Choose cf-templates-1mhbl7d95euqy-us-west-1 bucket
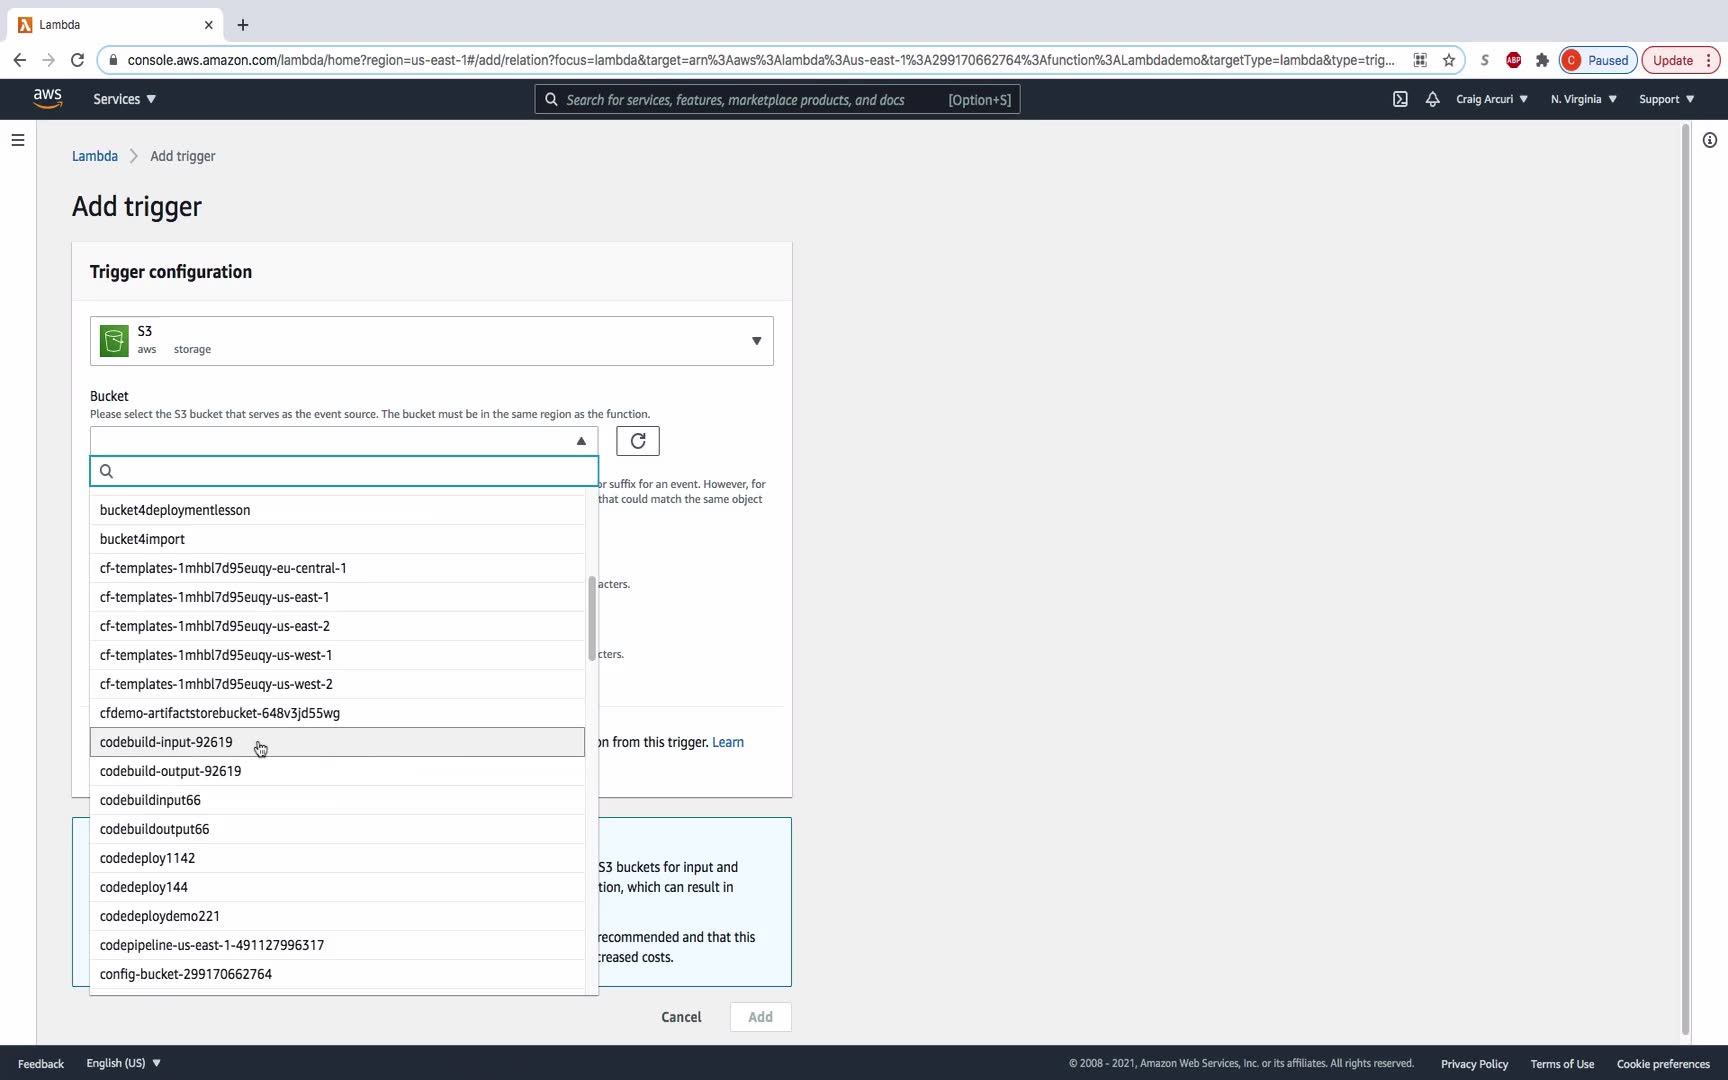1728x1080 pixels. (x=338, y=655)
